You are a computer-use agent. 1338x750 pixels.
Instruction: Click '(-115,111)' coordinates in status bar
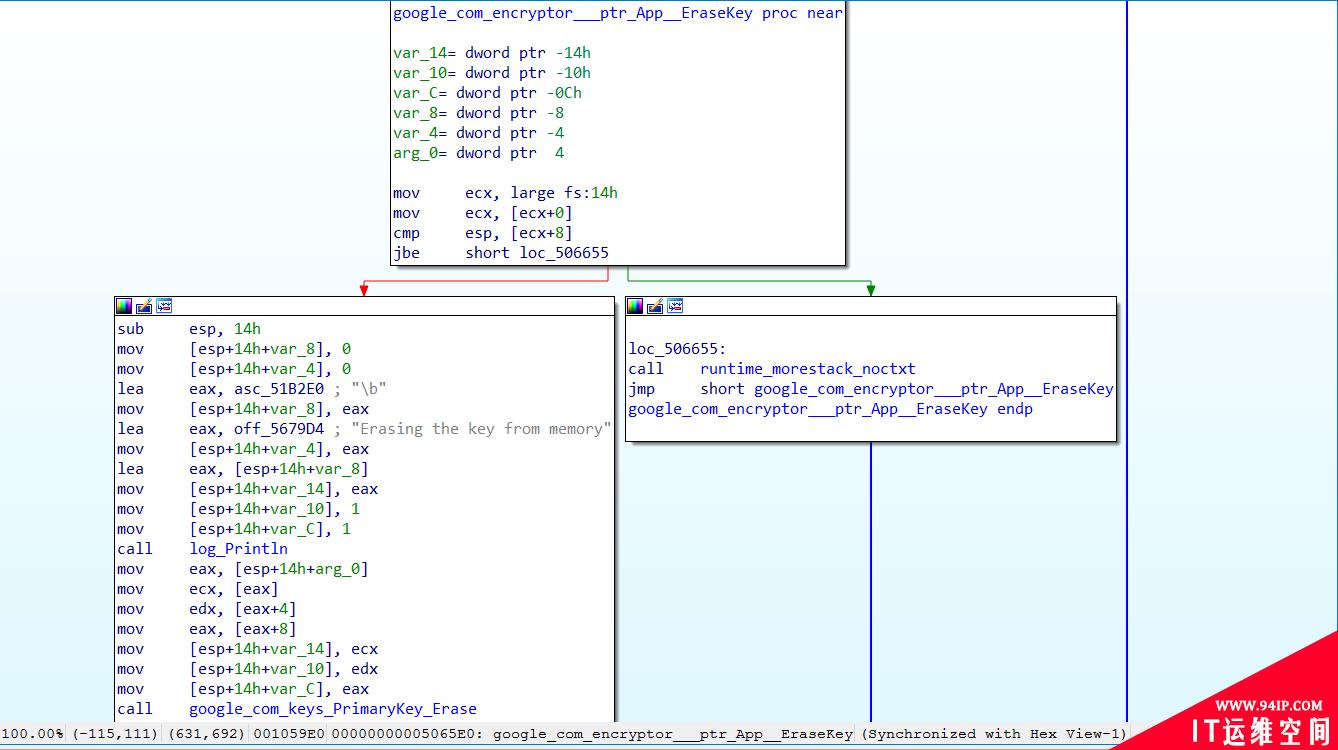coord(114,734)
